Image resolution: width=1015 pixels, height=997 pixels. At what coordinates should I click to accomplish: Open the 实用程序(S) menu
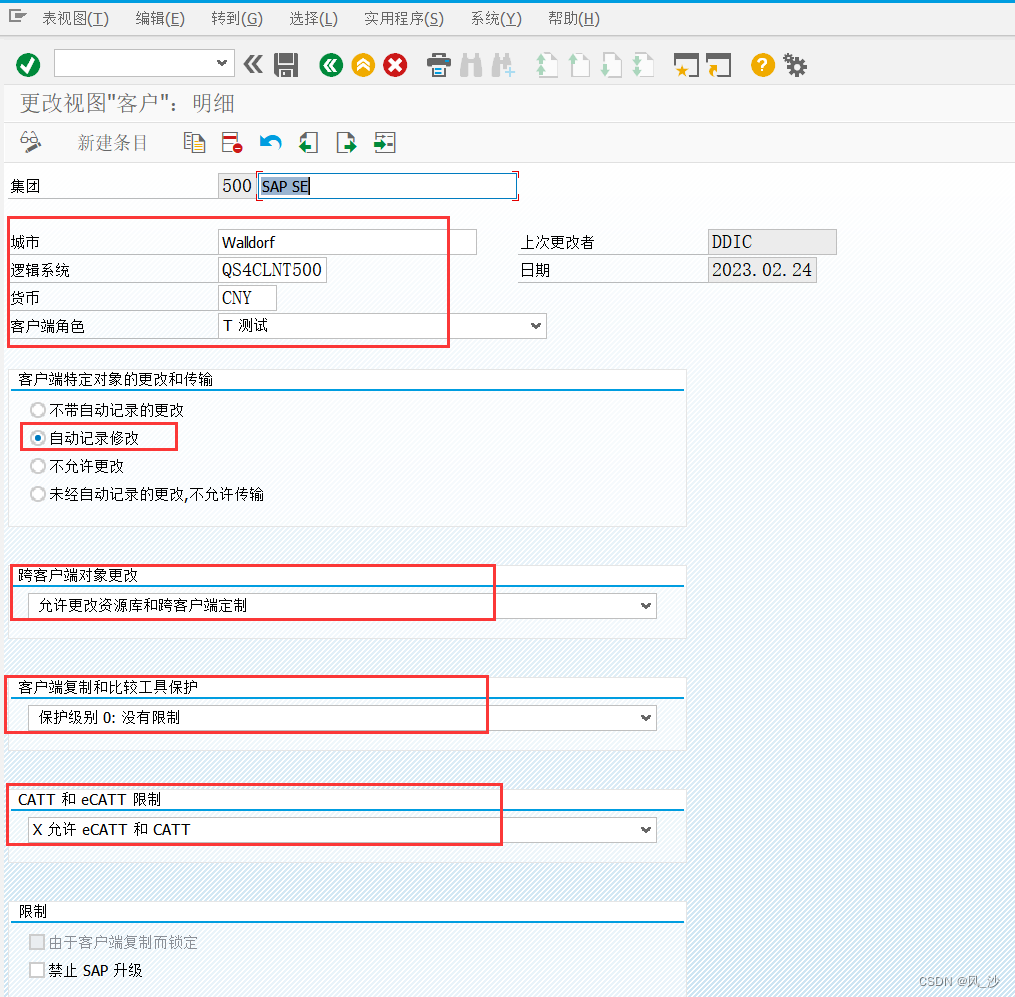(403, 19)
